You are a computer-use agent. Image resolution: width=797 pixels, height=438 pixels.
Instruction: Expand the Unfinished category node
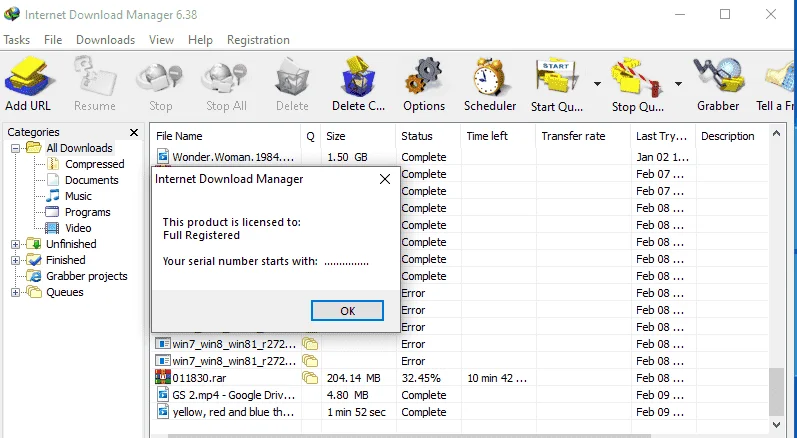coord(16,244)
